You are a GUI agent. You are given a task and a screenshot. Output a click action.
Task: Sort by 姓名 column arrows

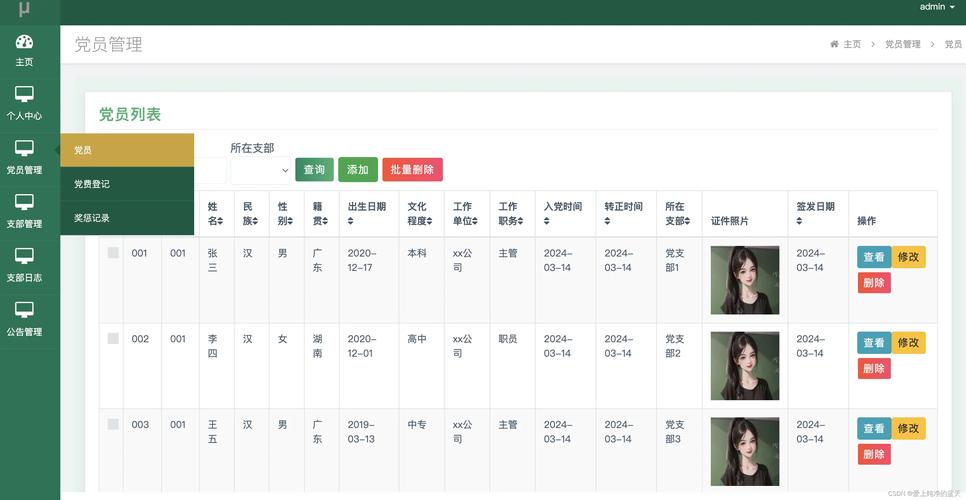tap(221, 221)
